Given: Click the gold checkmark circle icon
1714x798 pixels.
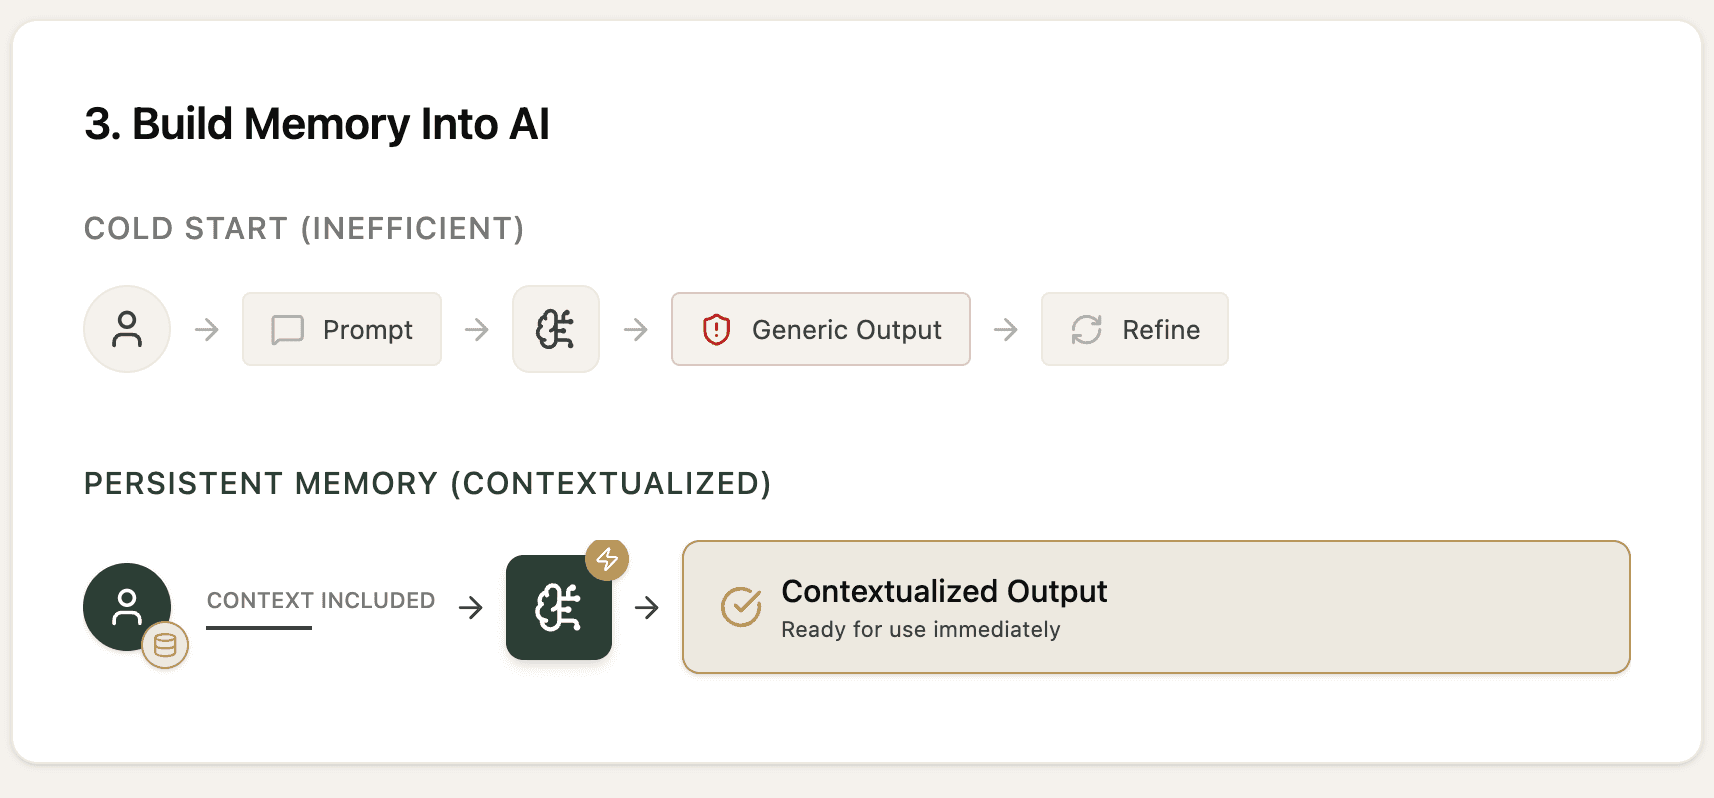Looking at the screenshot, I should tap(741, 607).
